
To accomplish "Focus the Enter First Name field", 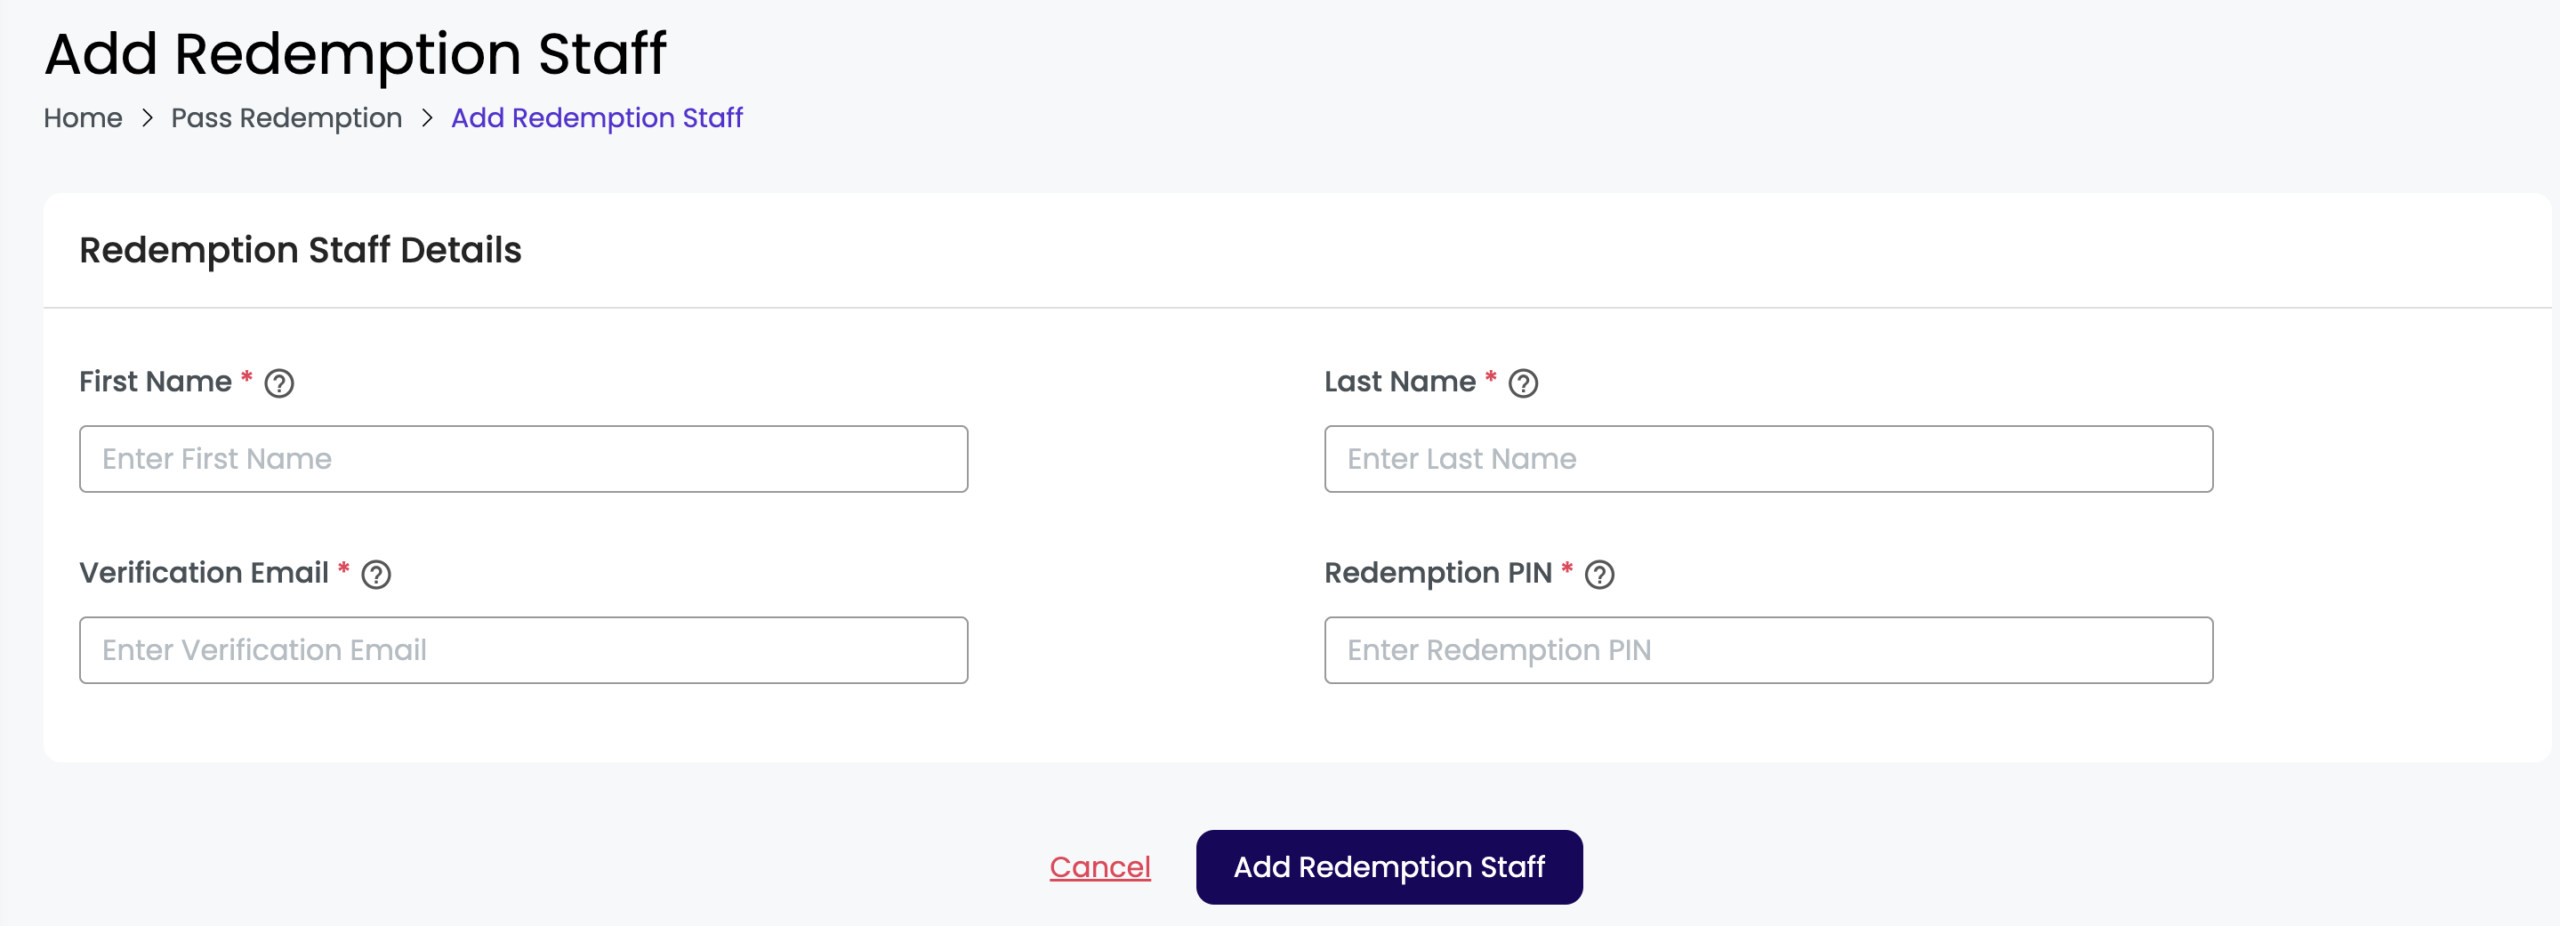I will pos(522,458).
